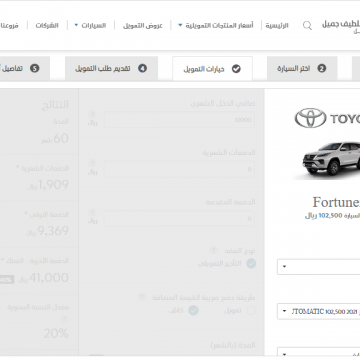The width and height of the screenshot is (360, 360).
Task: Click car price 102,500 ريال text
Action: click(324, 216)
